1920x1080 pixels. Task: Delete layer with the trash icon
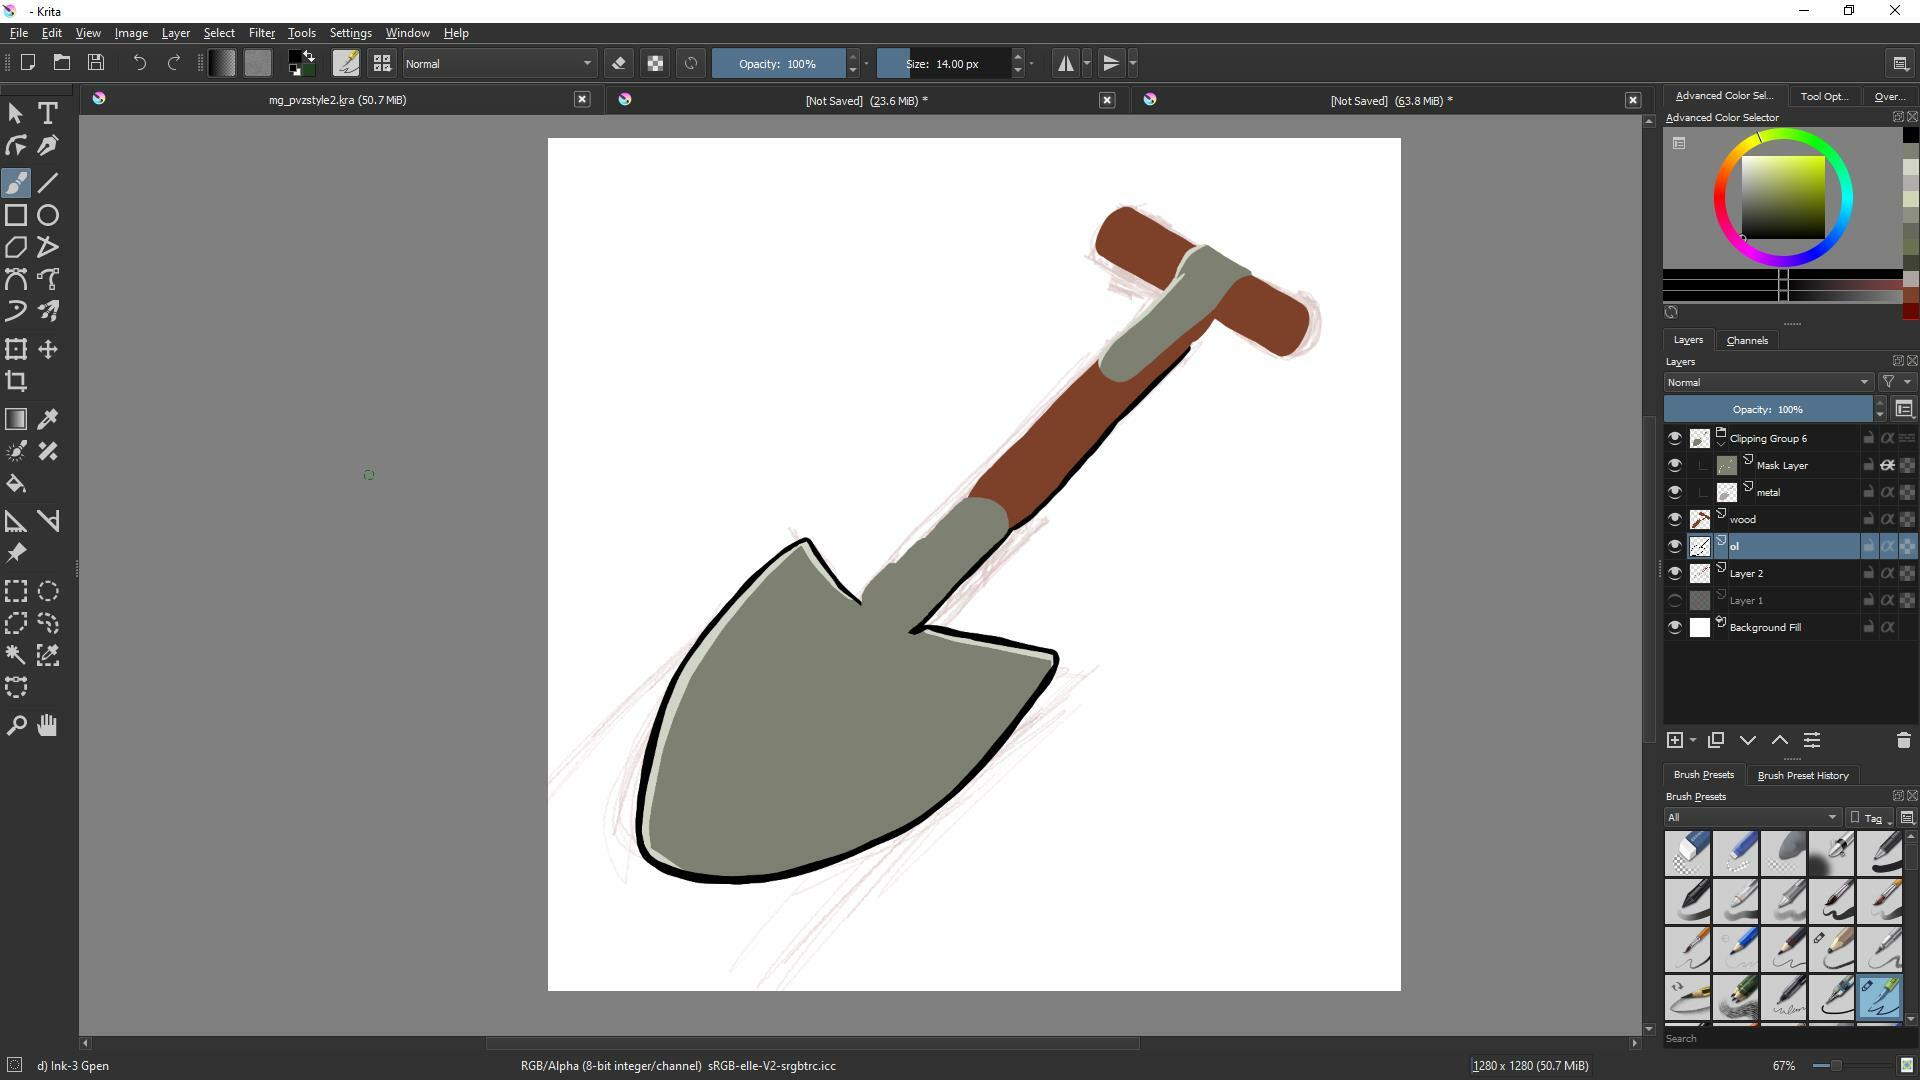click(1903, 740)
